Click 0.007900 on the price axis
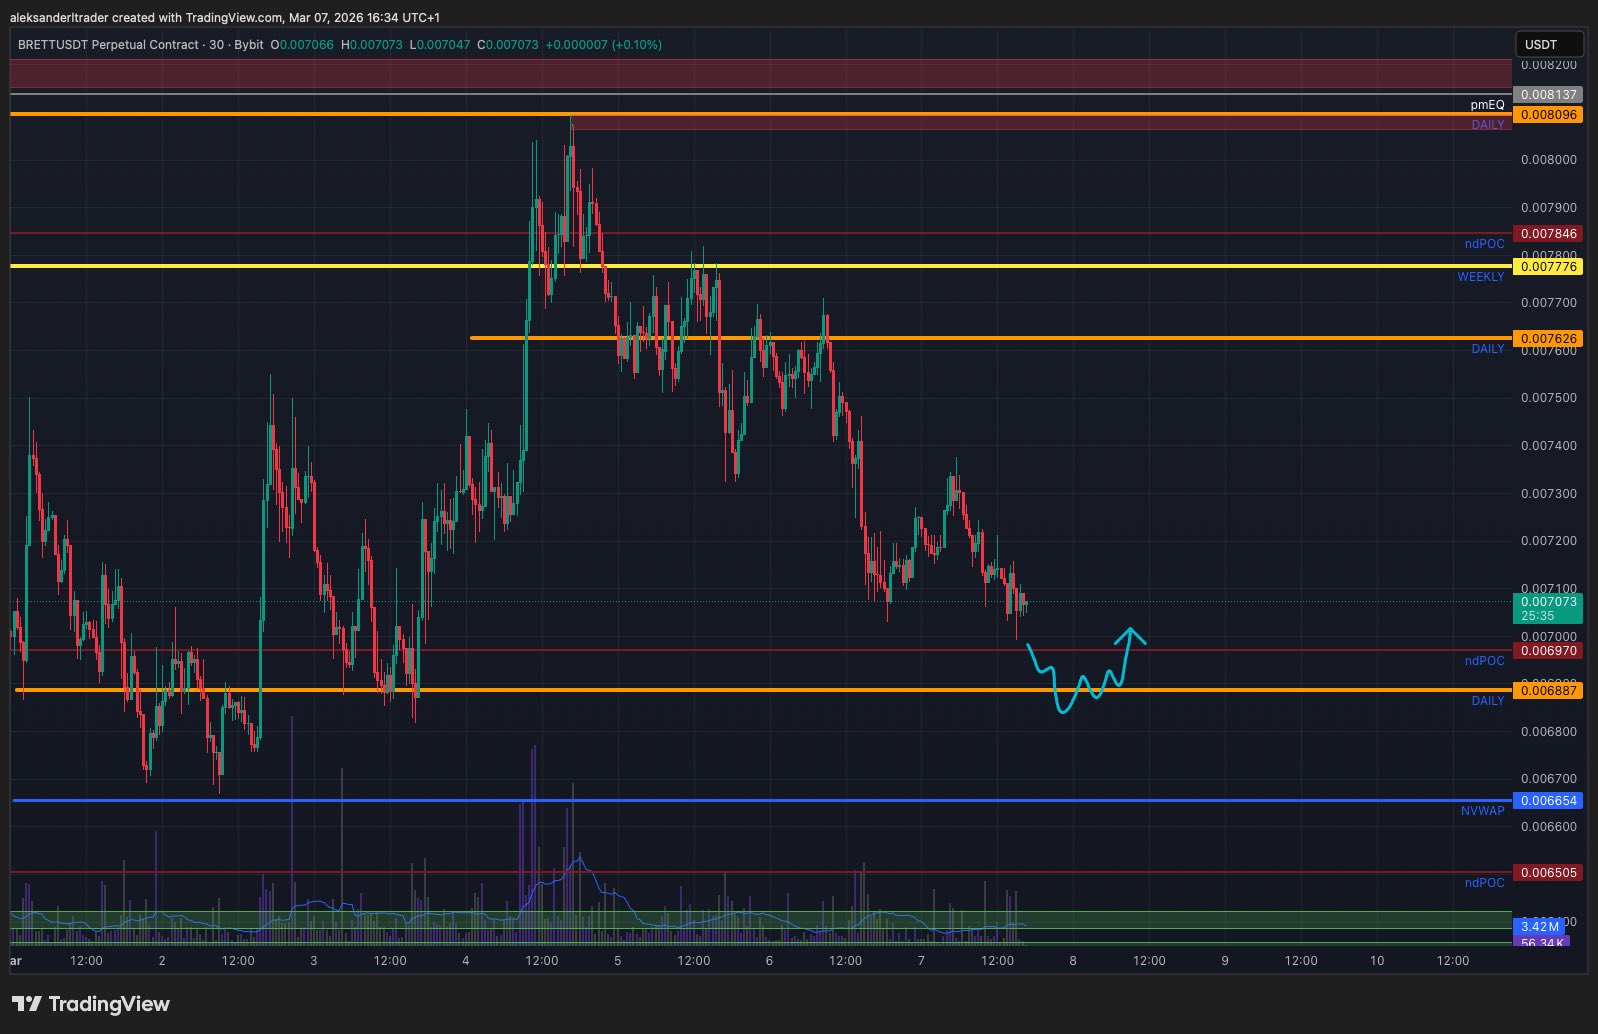This screenshot has height=1034, width=1598. coord(1548,208)
